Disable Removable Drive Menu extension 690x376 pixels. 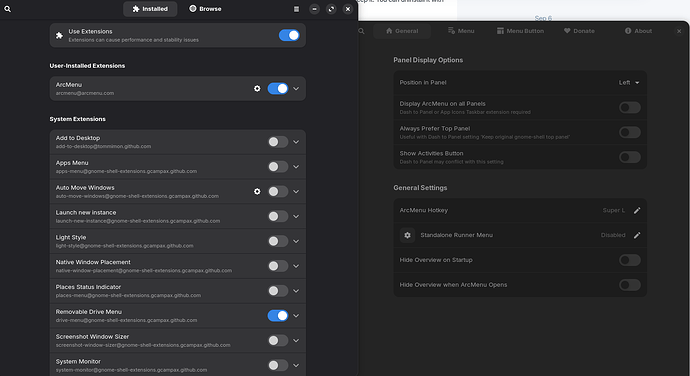tap(278, 316)
